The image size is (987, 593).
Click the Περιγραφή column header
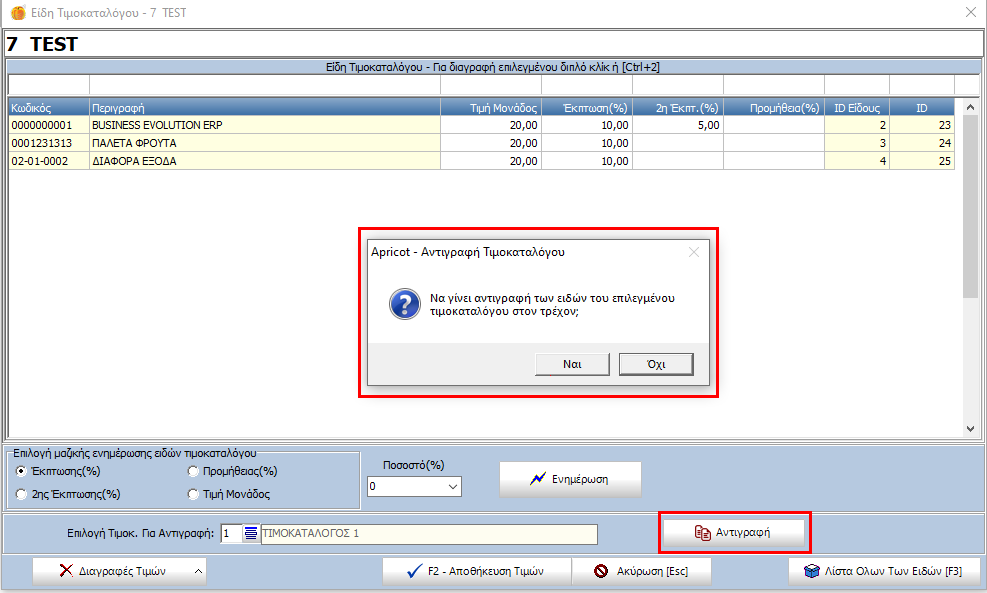click(265, 108)
